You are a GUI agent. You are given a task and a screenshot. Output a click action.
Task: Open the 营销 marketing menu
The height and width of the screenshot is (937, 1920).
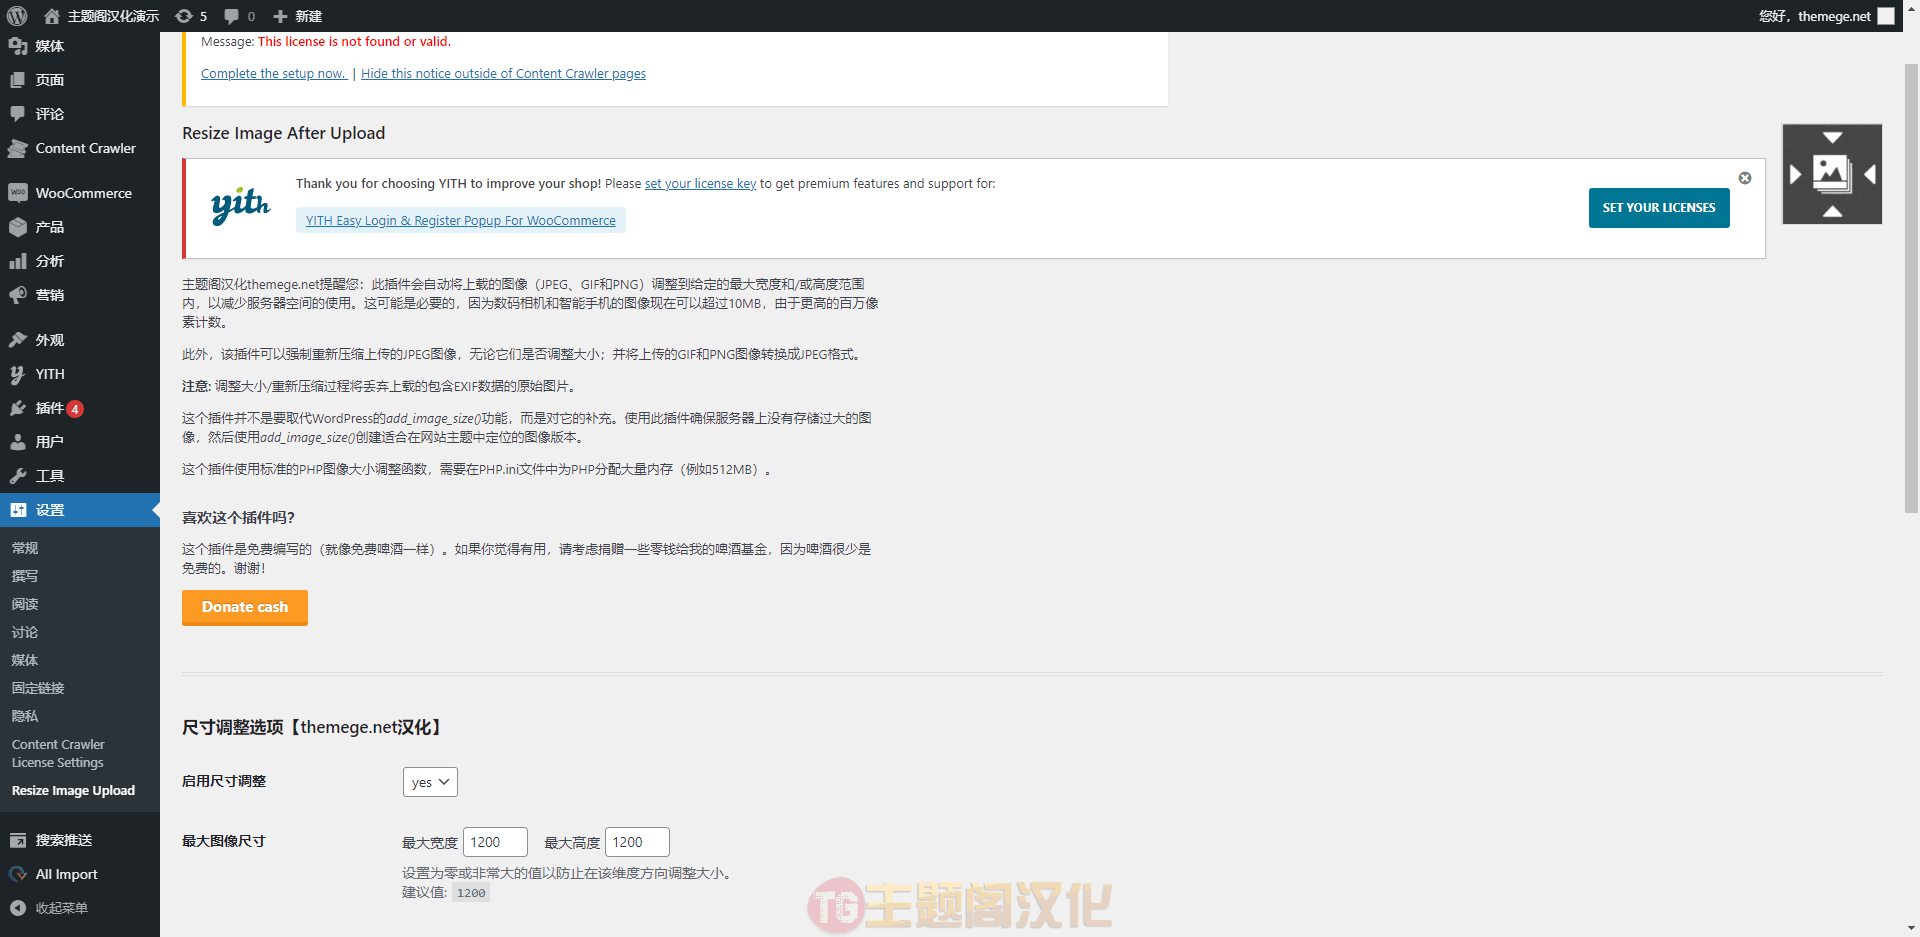[80, 295]
